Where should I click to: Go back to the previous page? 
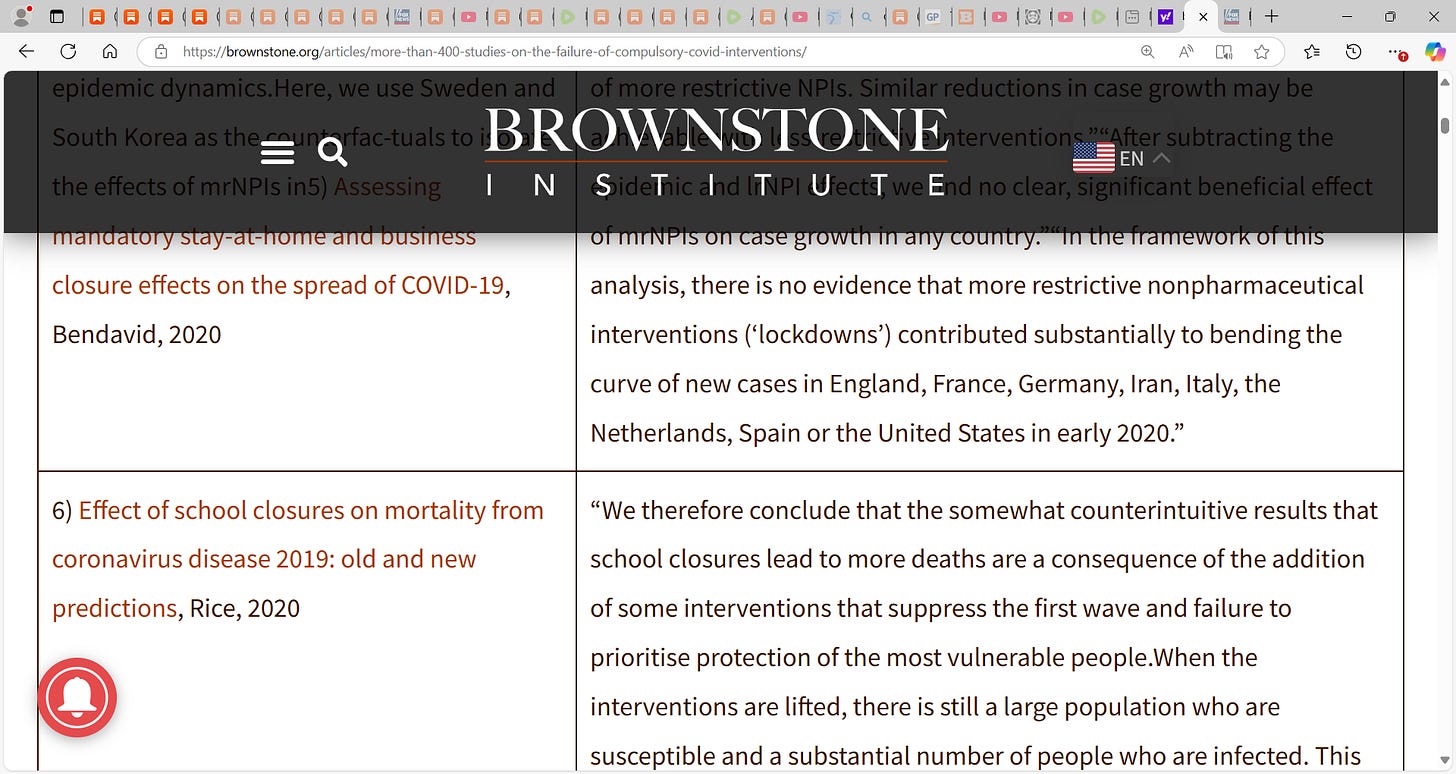click(x=27, y=52)
